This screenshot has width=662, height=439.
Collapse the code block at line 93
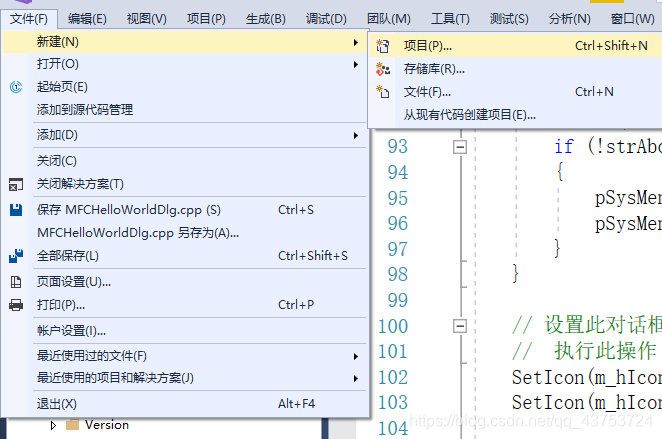[x=460, y=147]
